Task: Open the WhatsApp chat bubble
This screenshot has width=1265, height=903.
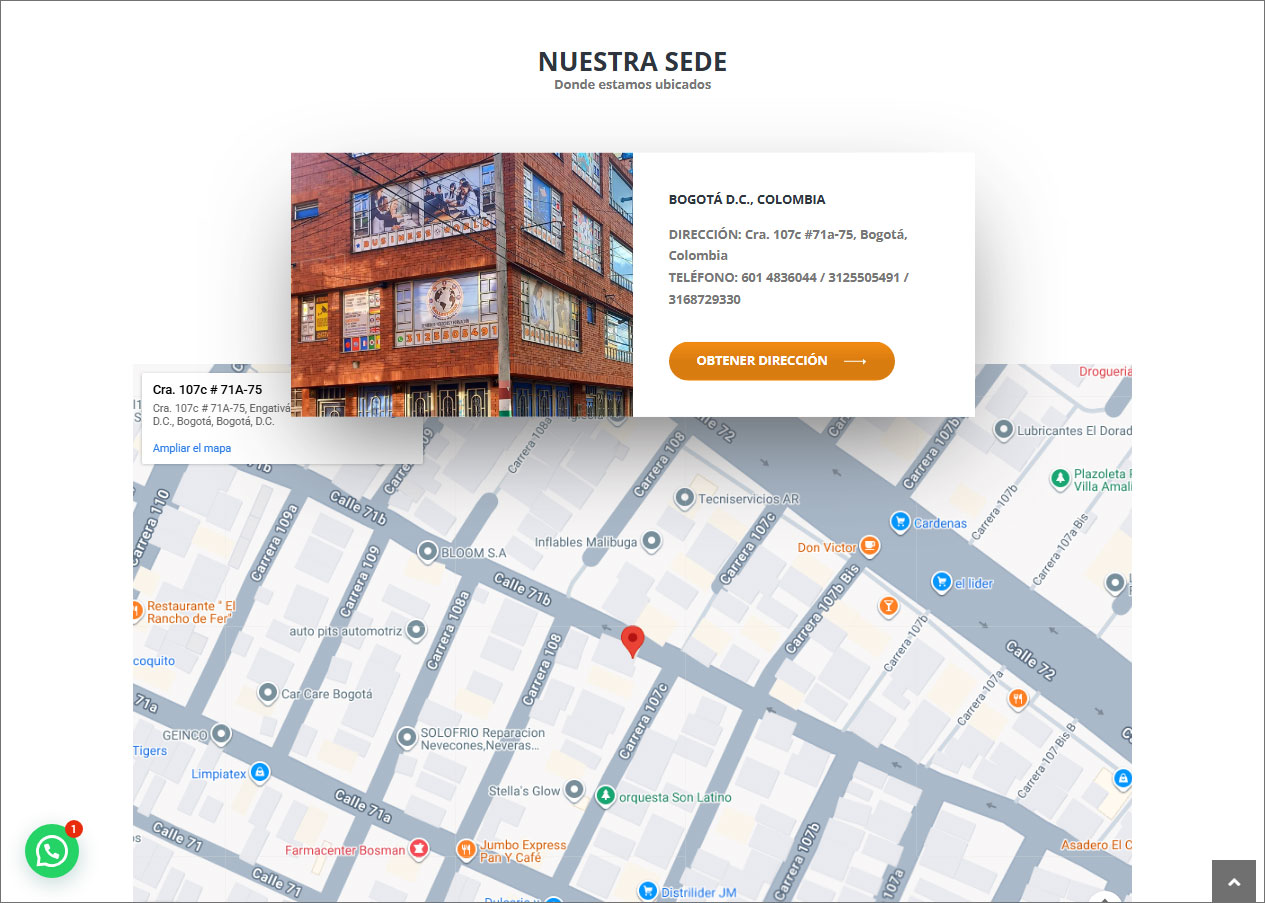Action: click(x=52, y=851)
